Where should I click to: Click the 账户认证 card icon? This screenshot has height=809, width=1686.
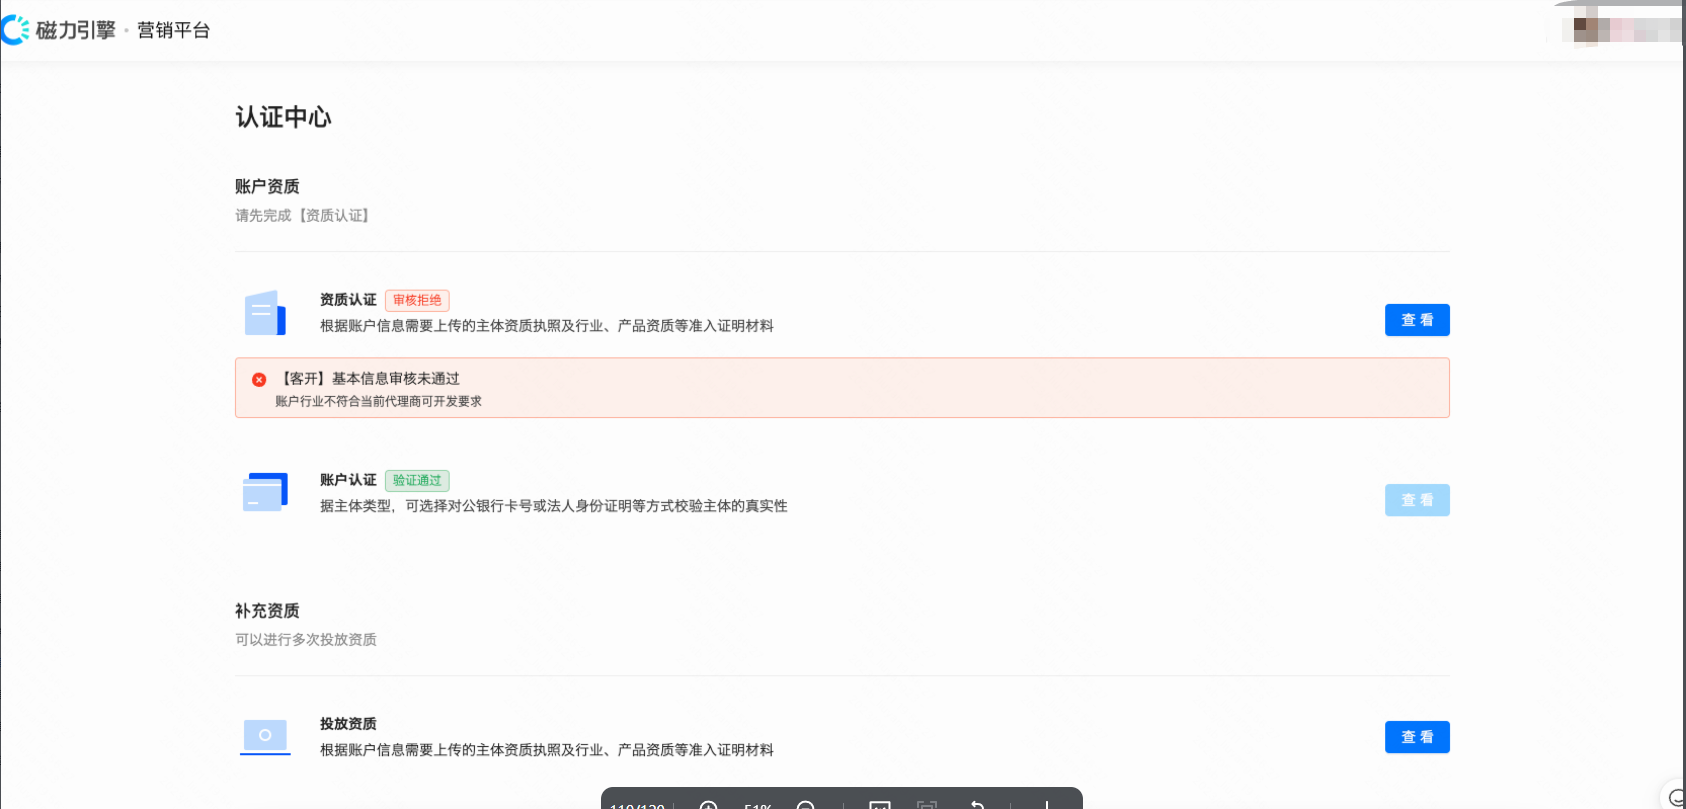[x=265, y=492]
